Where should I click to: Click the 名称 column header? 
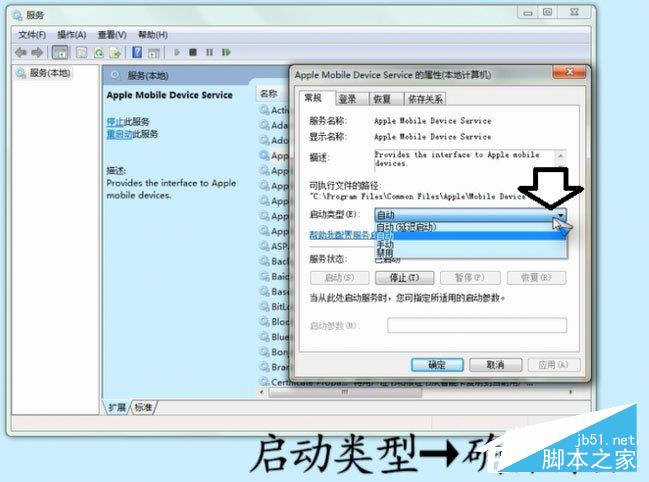[269, 94]
